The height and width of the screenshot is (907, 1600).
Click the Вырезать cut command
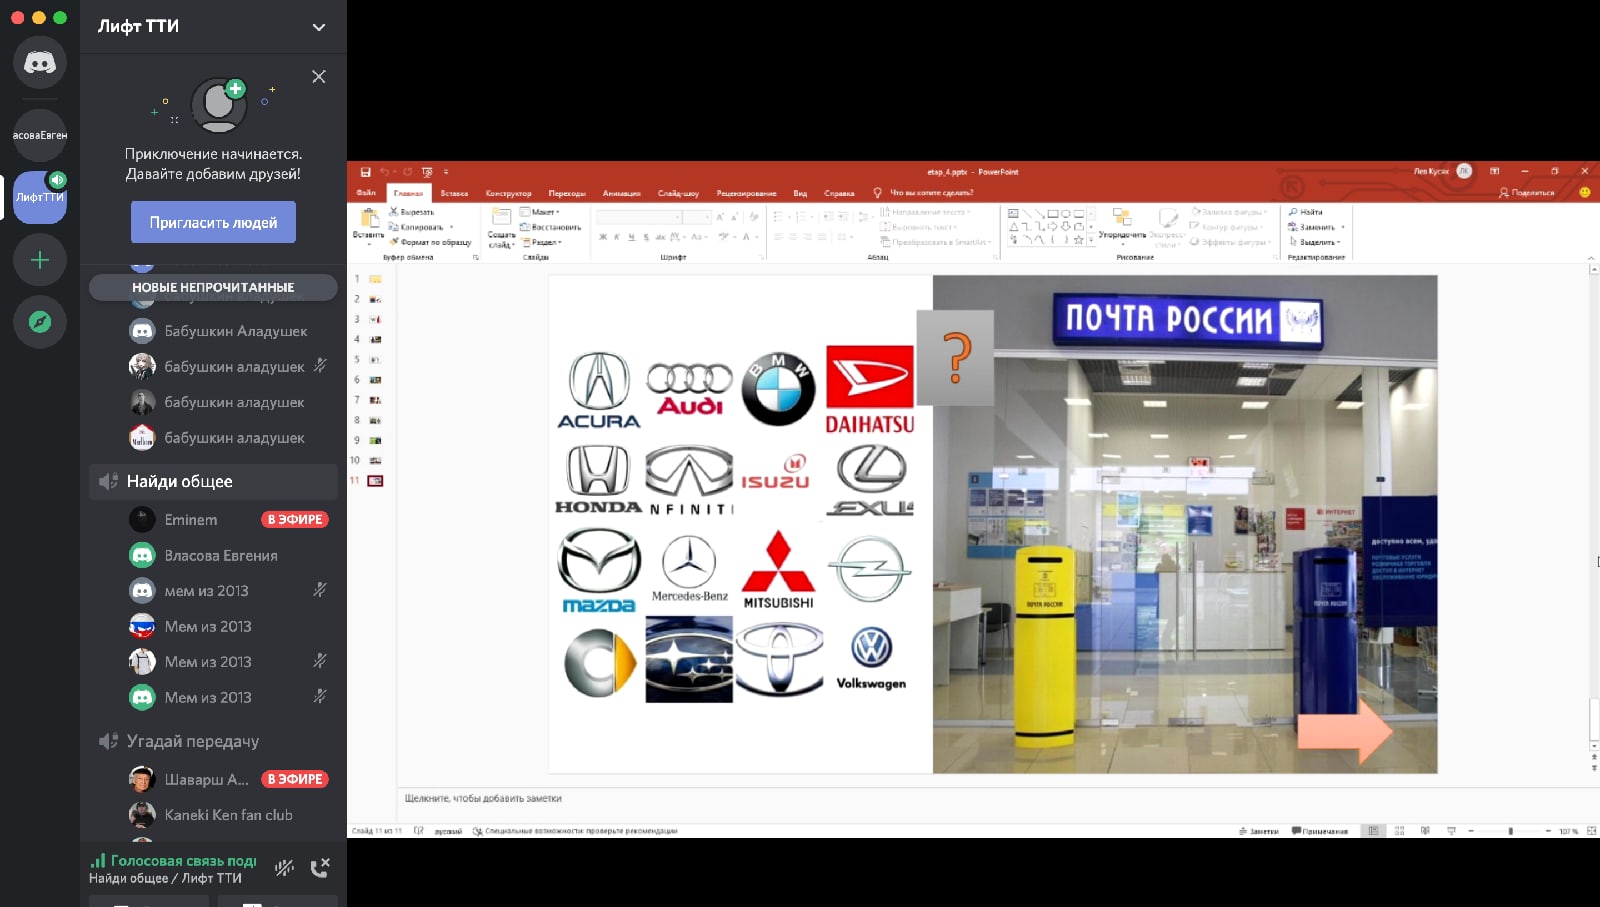(x=412, y=212)
